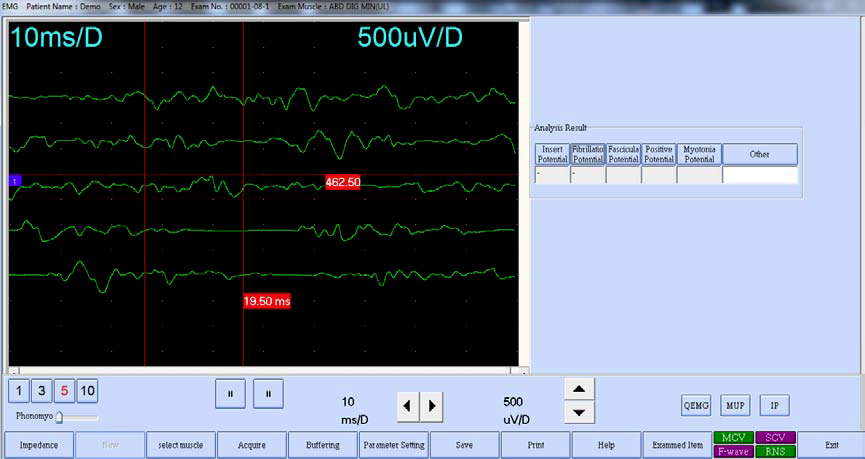Click the 500uV/D sensitivity label

[410, 38]
